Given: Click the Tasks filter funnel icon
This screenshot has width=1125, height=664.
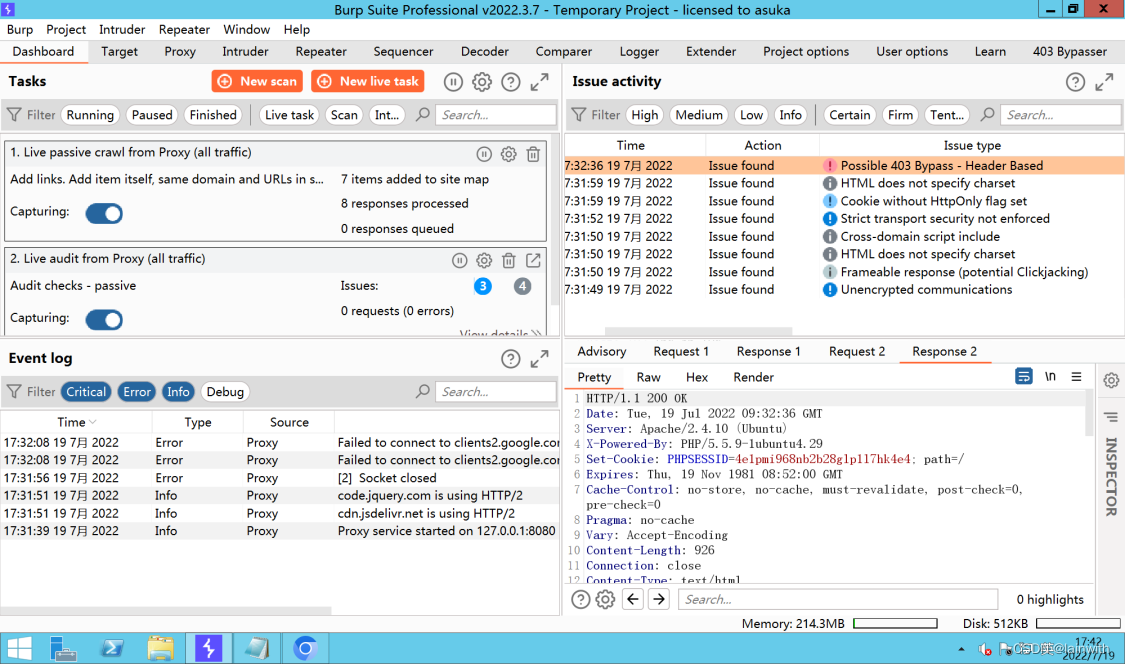Looking at the screenshot, I should 14,115.
